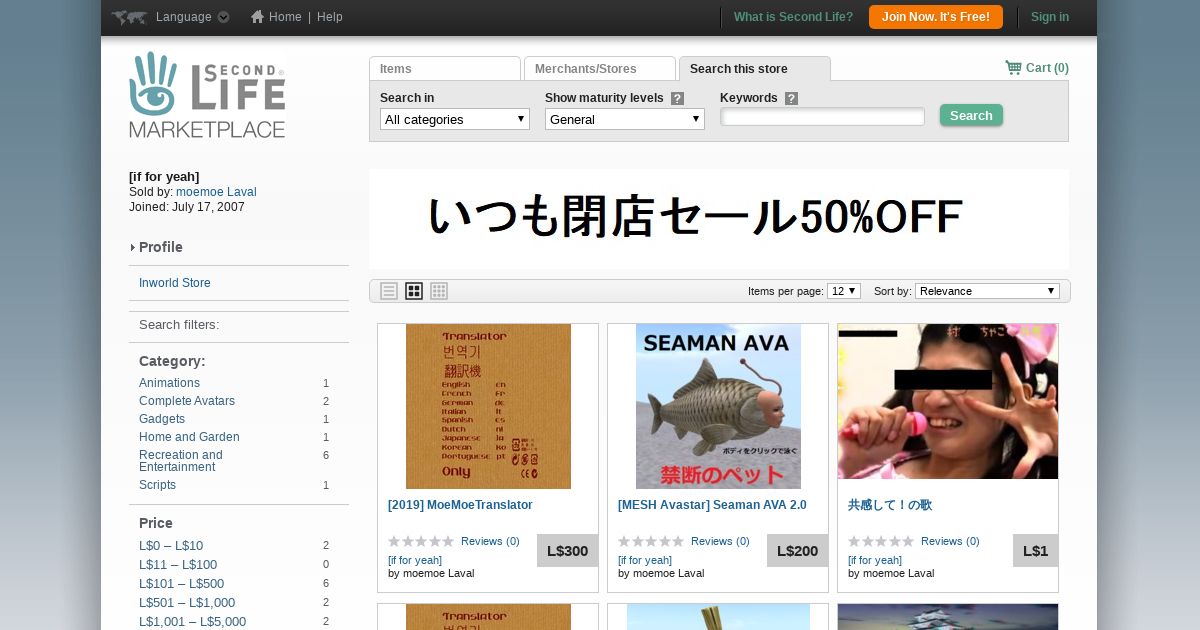Open Reviews (0) for MoeMoeTranslator
The image size is (1200, 630).
pyautogui.click(x=490, y=541)
